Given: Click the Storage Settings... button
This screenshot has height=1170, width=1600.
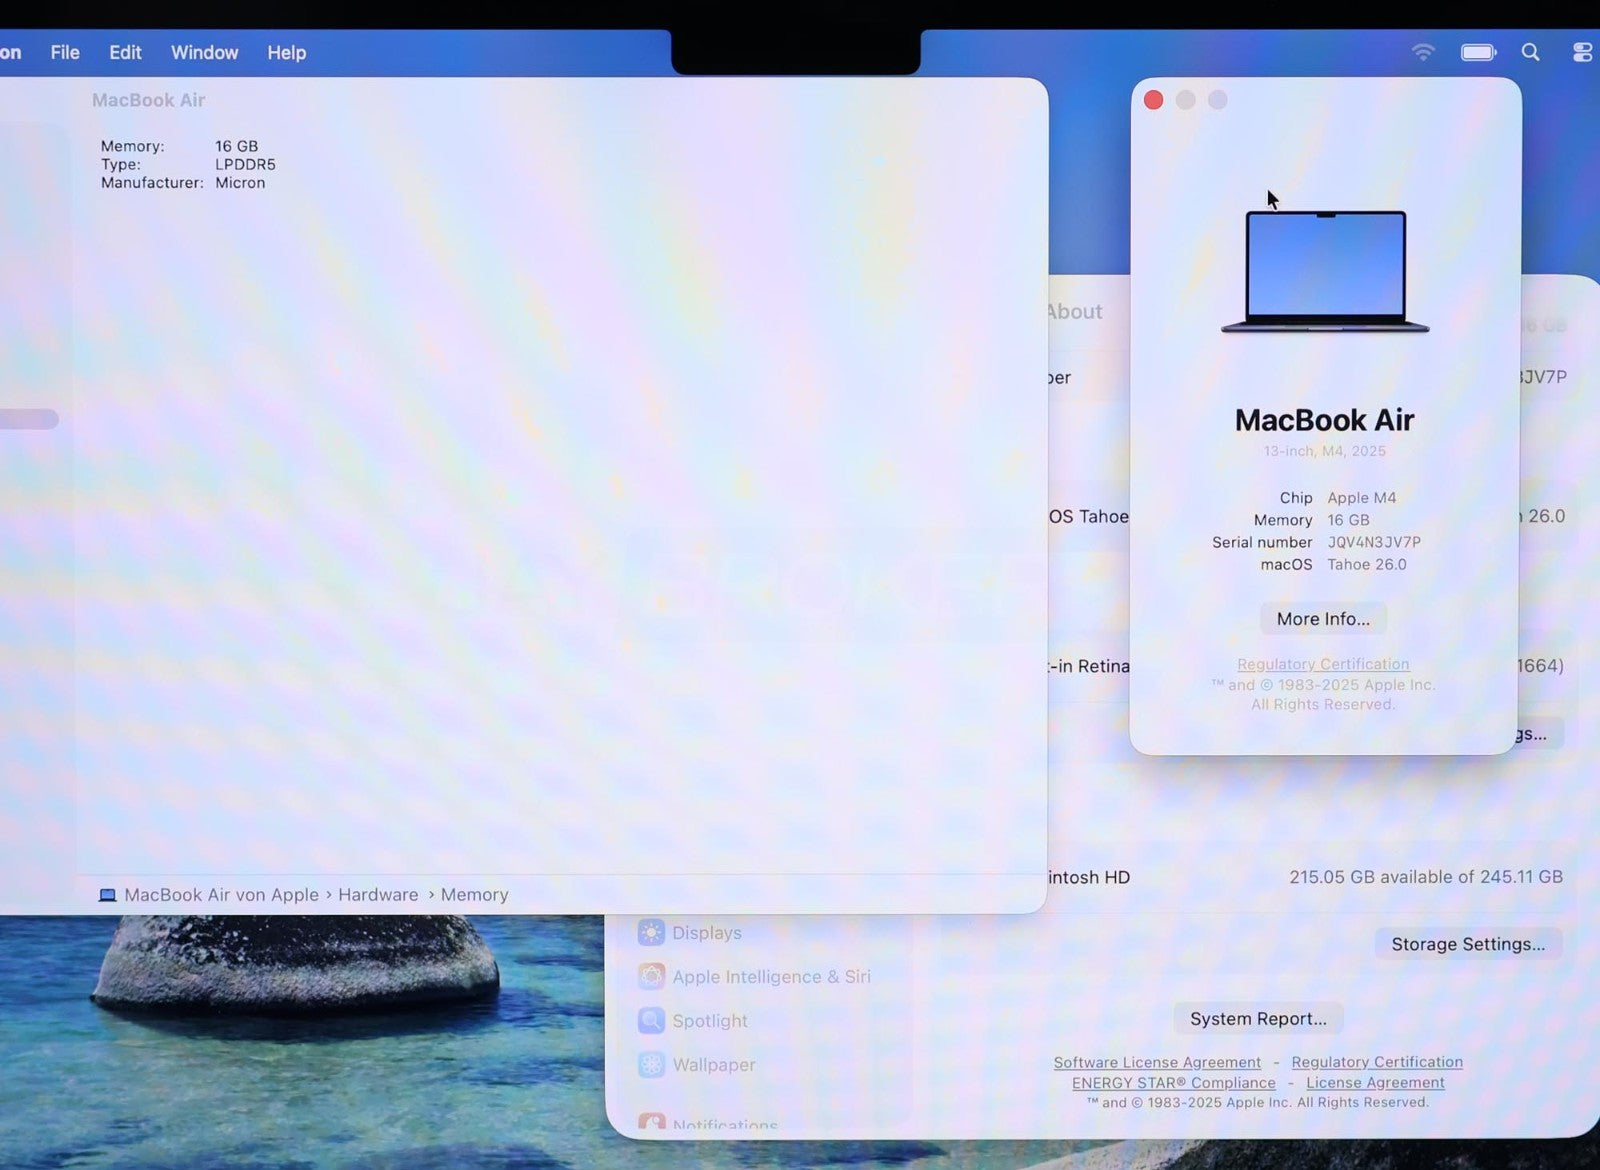Looking at the screenshot, I should pyautogui.click(x=1467, y=944).
